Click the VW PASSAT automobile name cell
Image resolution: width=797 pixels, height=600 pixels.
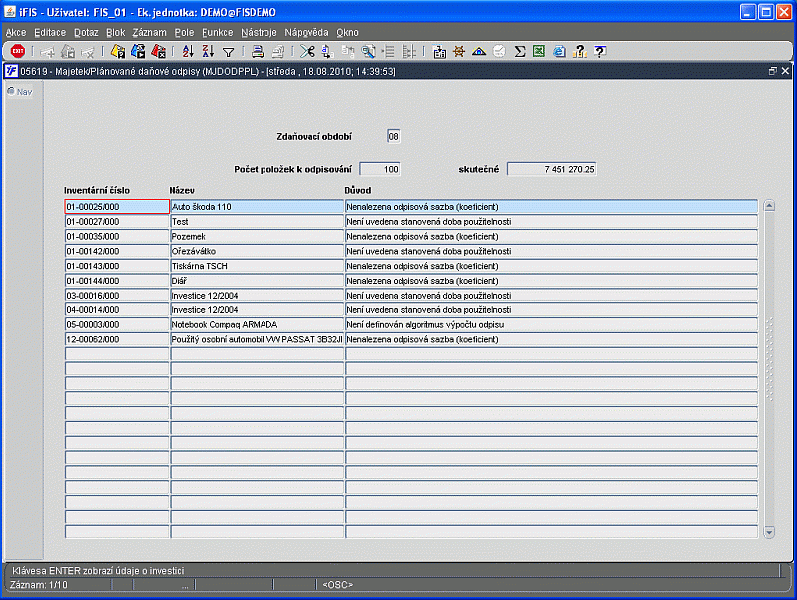(x=257, y=339)
